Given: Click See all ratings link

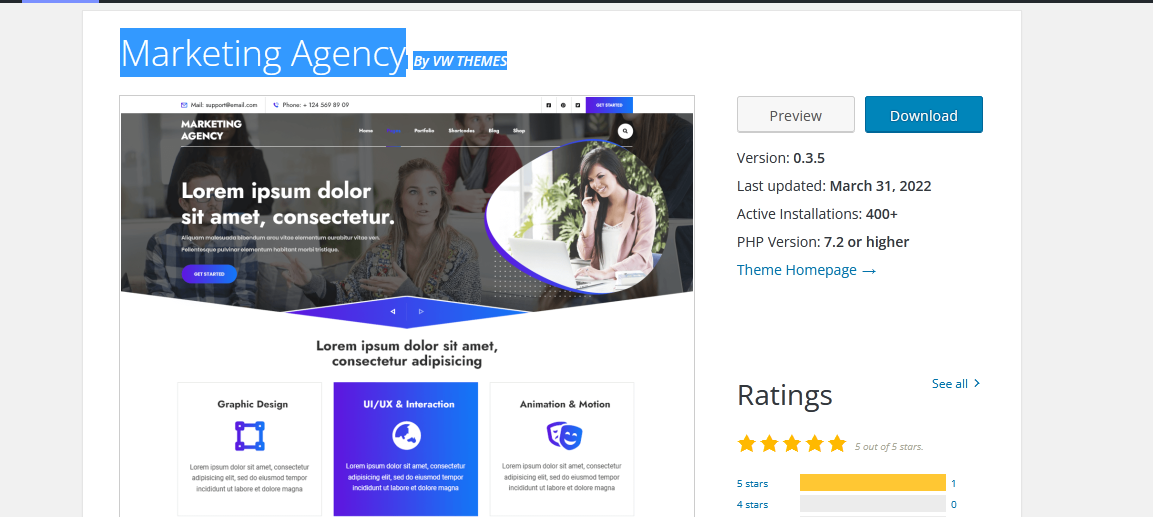Looking at the screenshot, I should [x=949, y=383].
